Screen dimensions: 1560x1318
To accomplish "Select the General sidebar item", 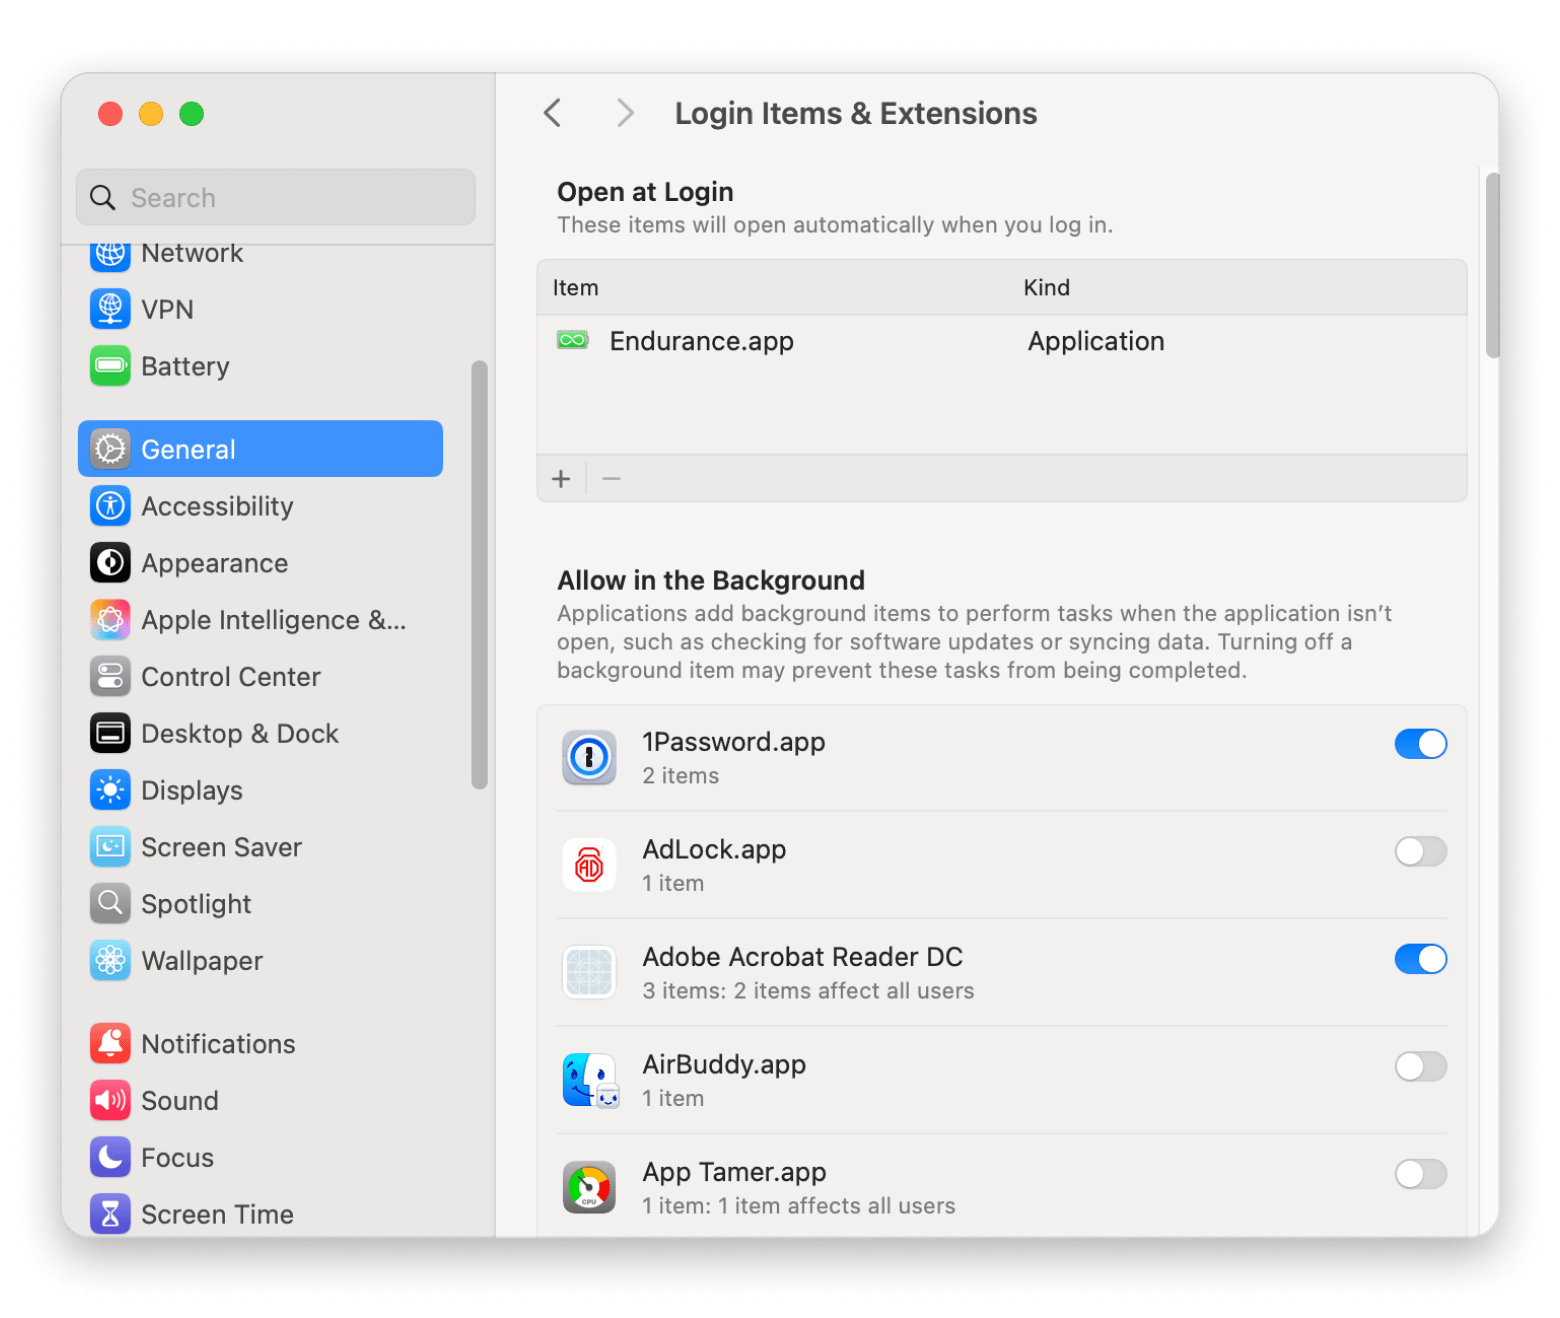I will pos(260,449).
